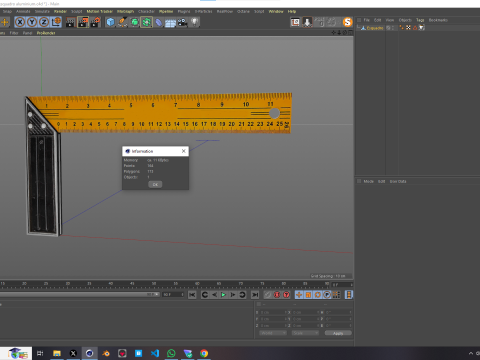This screenshot has width=480, height=360.
Task: Open the Pipeline menu
Action: 166,11
